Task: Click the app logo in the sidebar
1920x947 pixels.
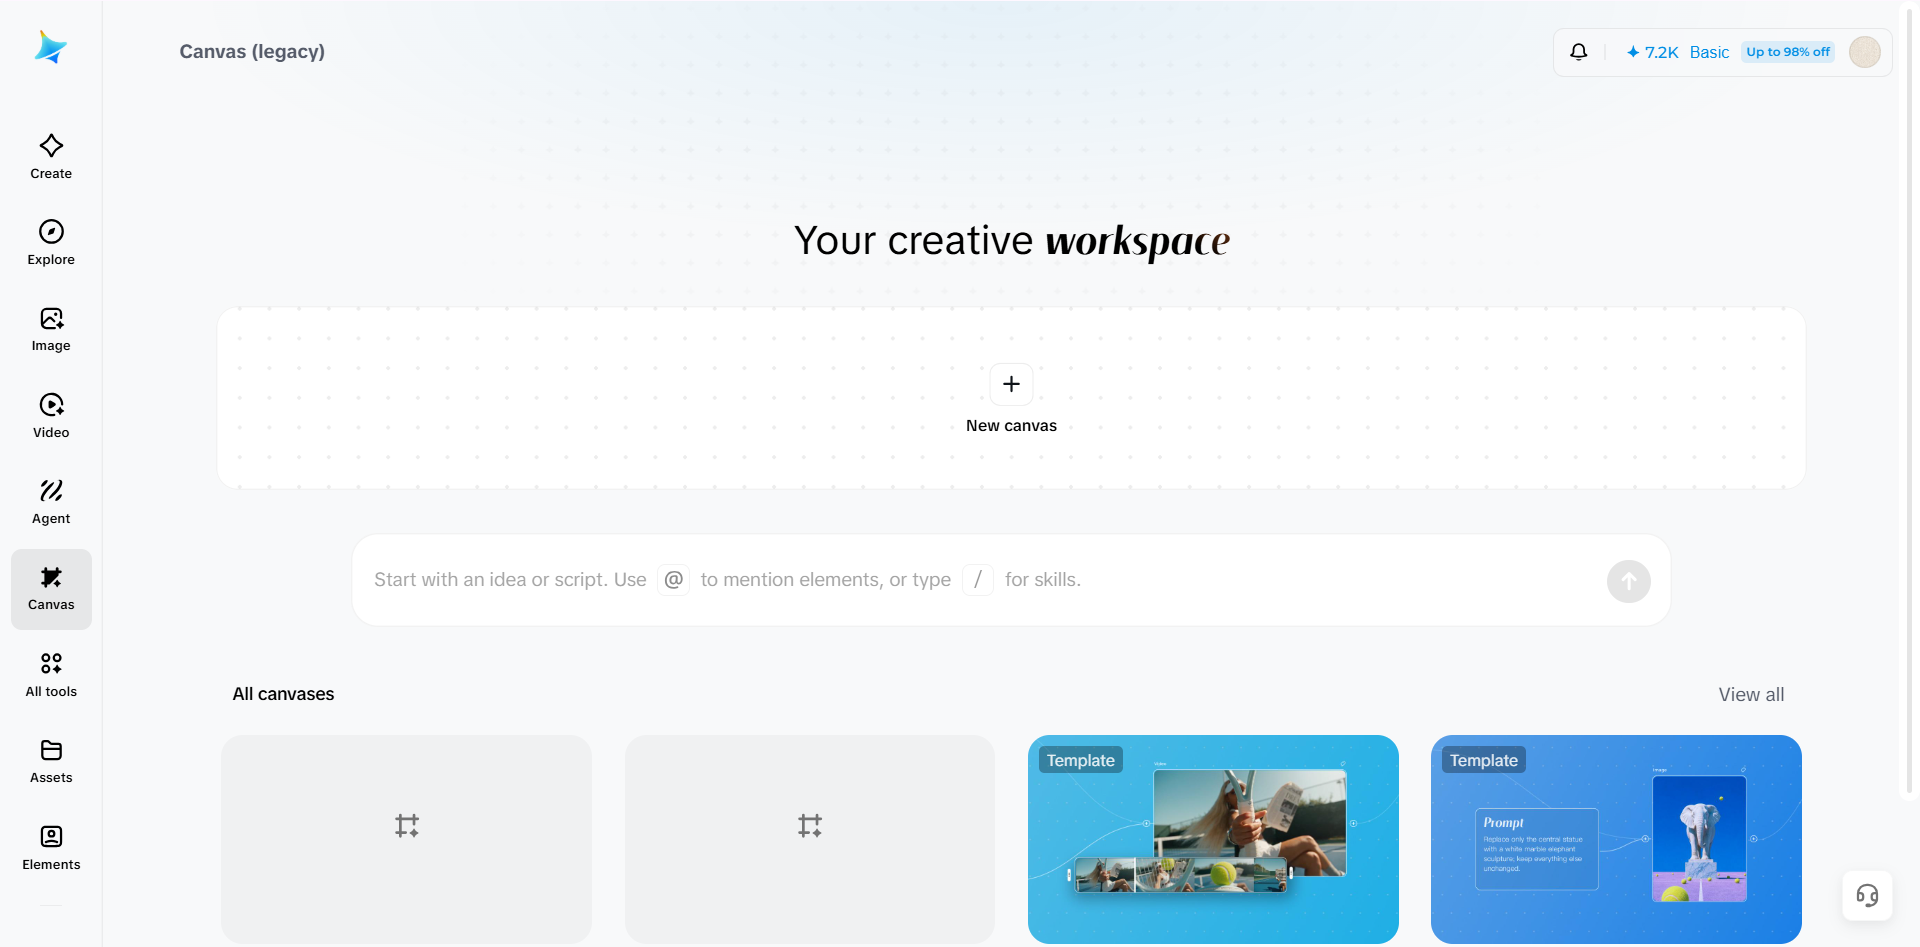Action: tap(51, 47)
